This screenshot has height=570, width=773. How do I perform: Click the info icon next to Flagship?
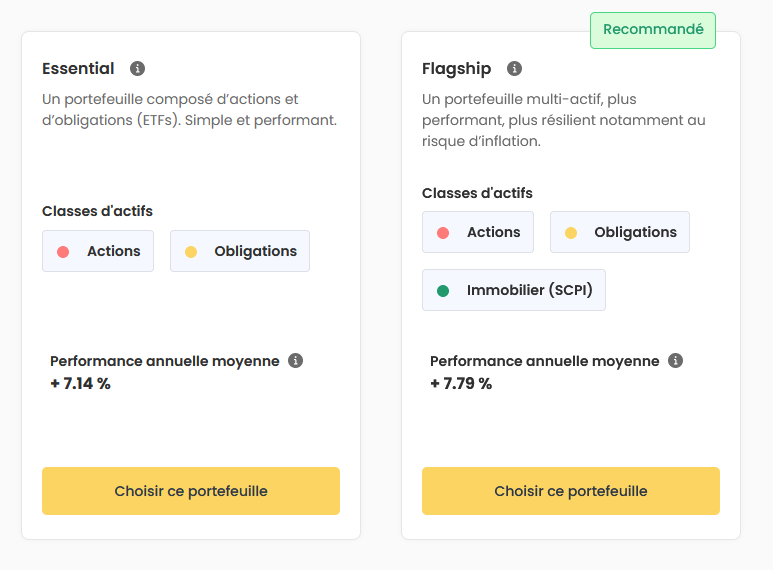click(514, 69)
